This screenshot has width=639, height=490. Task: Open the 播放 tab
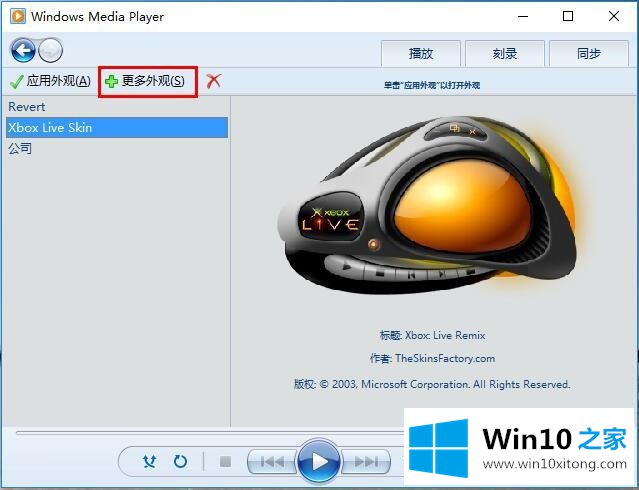click(421, 54)
